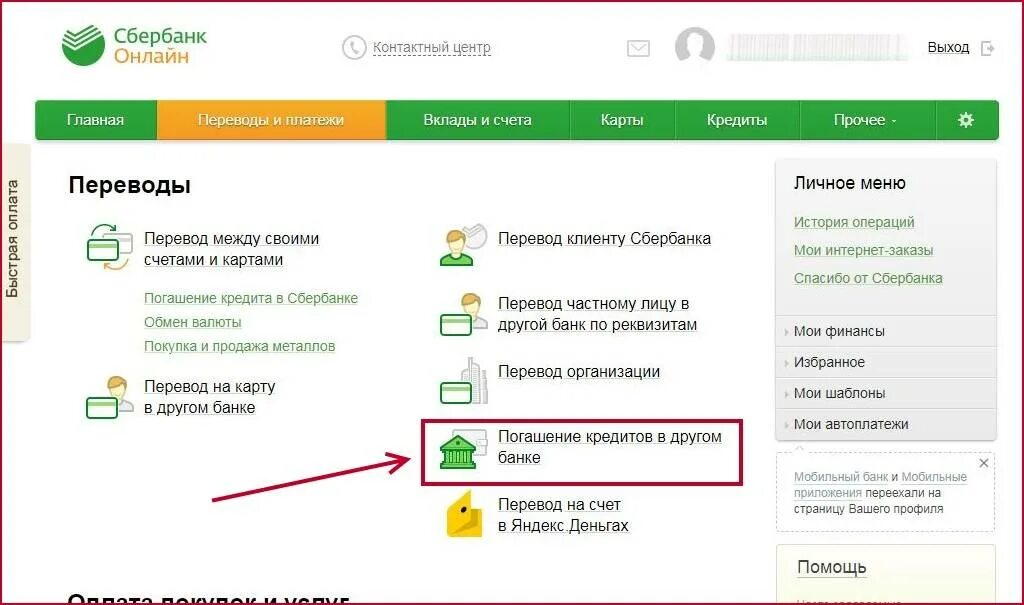Open Перевод организации link
This screenshot has width=1024, height=605.
click(x=579, y=372)
